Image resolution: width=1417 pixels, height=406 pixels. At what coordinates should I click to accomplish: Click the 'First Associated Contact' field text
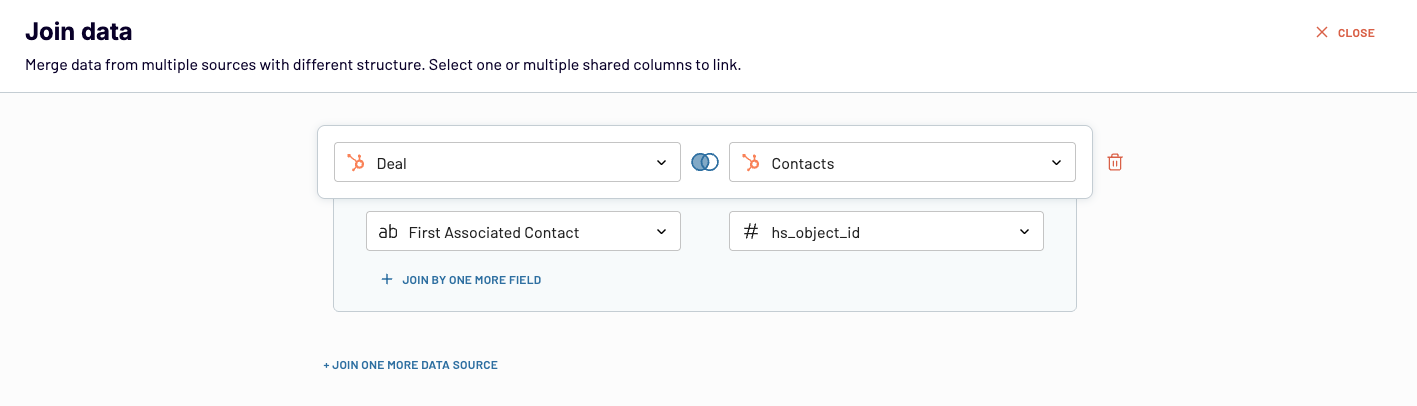pyautogui.click(x=494, y=232)
